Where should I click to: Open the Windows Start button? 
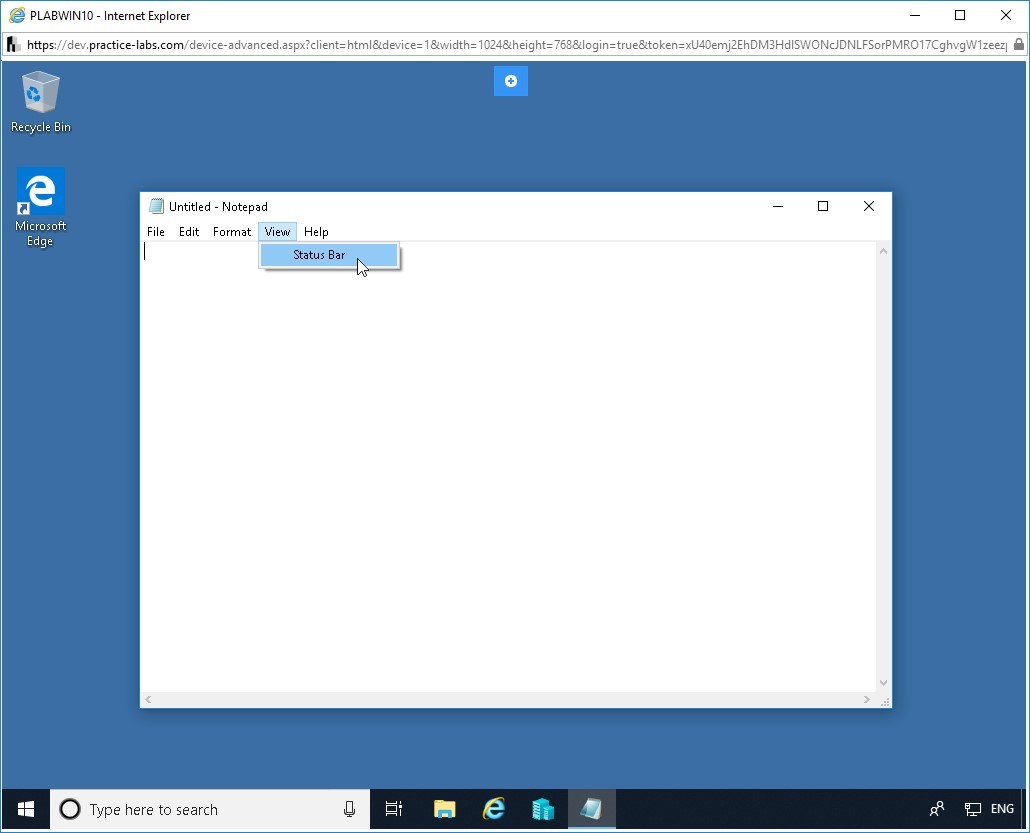pyautogui.click(x=26, y=809)
